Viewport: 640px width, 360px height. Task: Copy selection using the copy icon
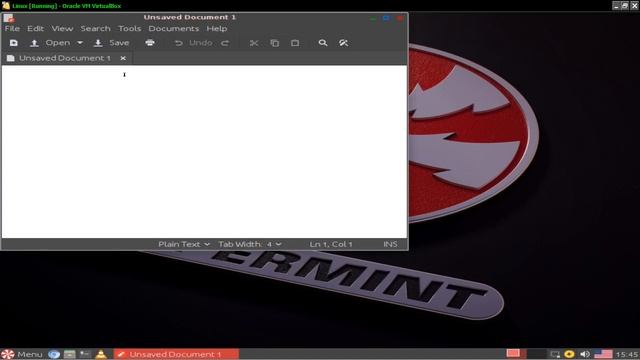pyautogui.click(x=275, y=43)
